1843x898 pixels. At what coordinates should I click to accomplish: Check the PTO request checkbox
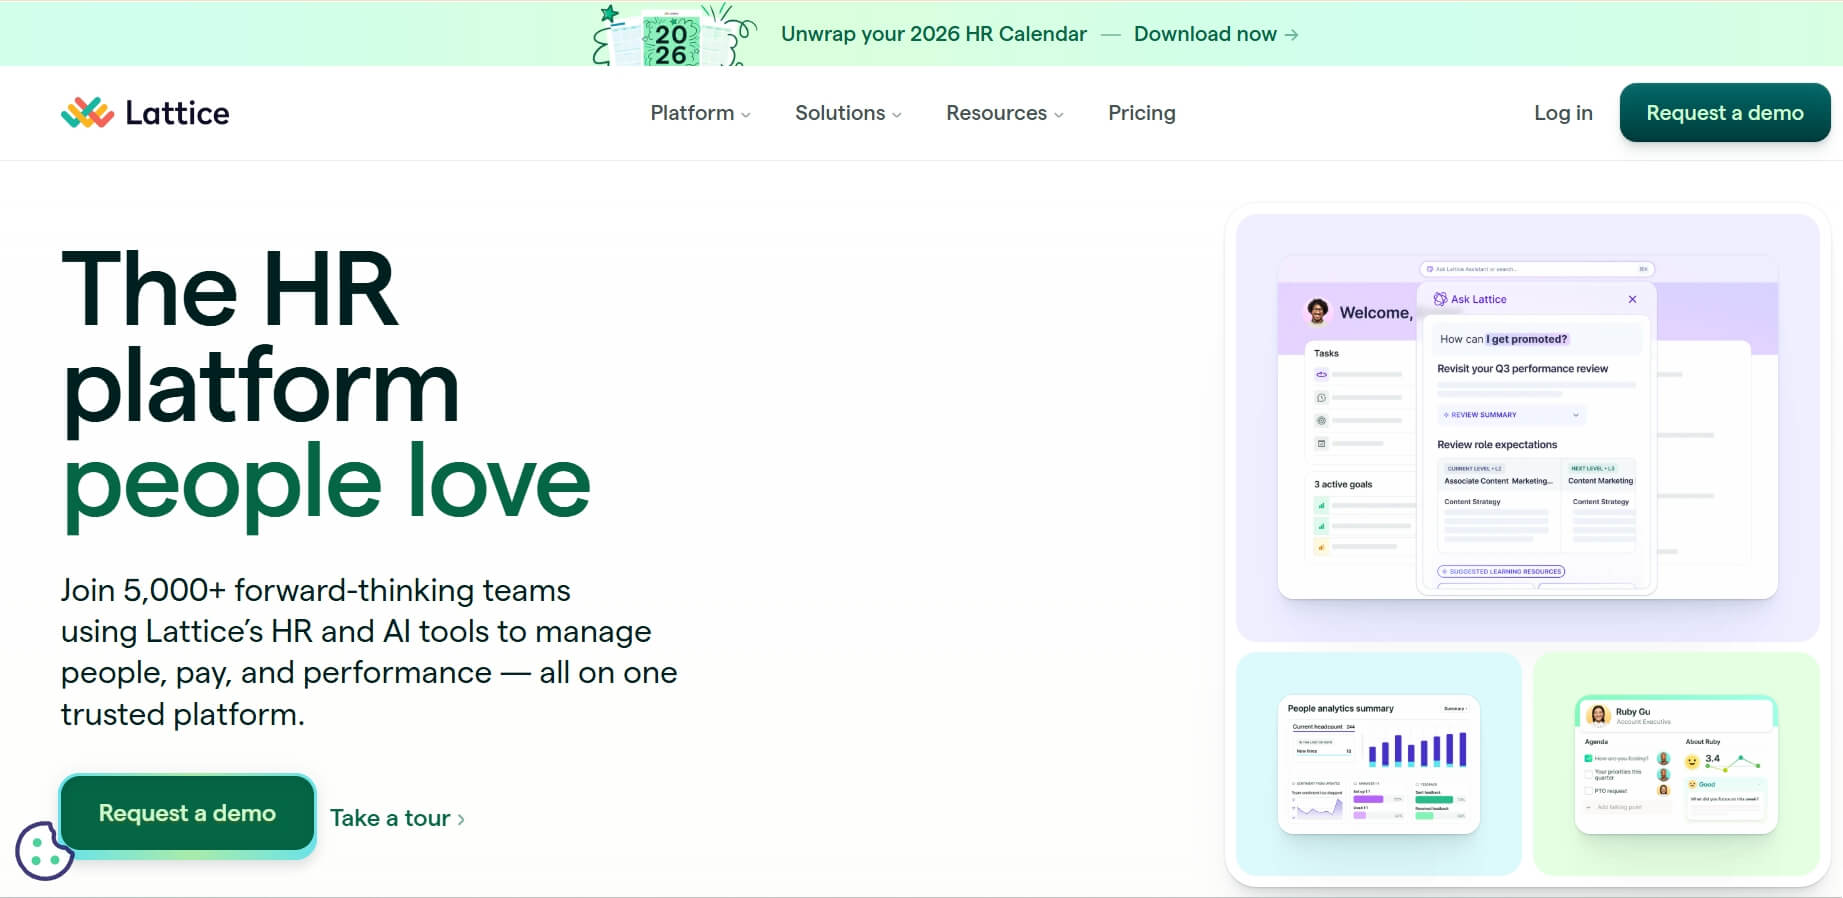click(1588, 791)
